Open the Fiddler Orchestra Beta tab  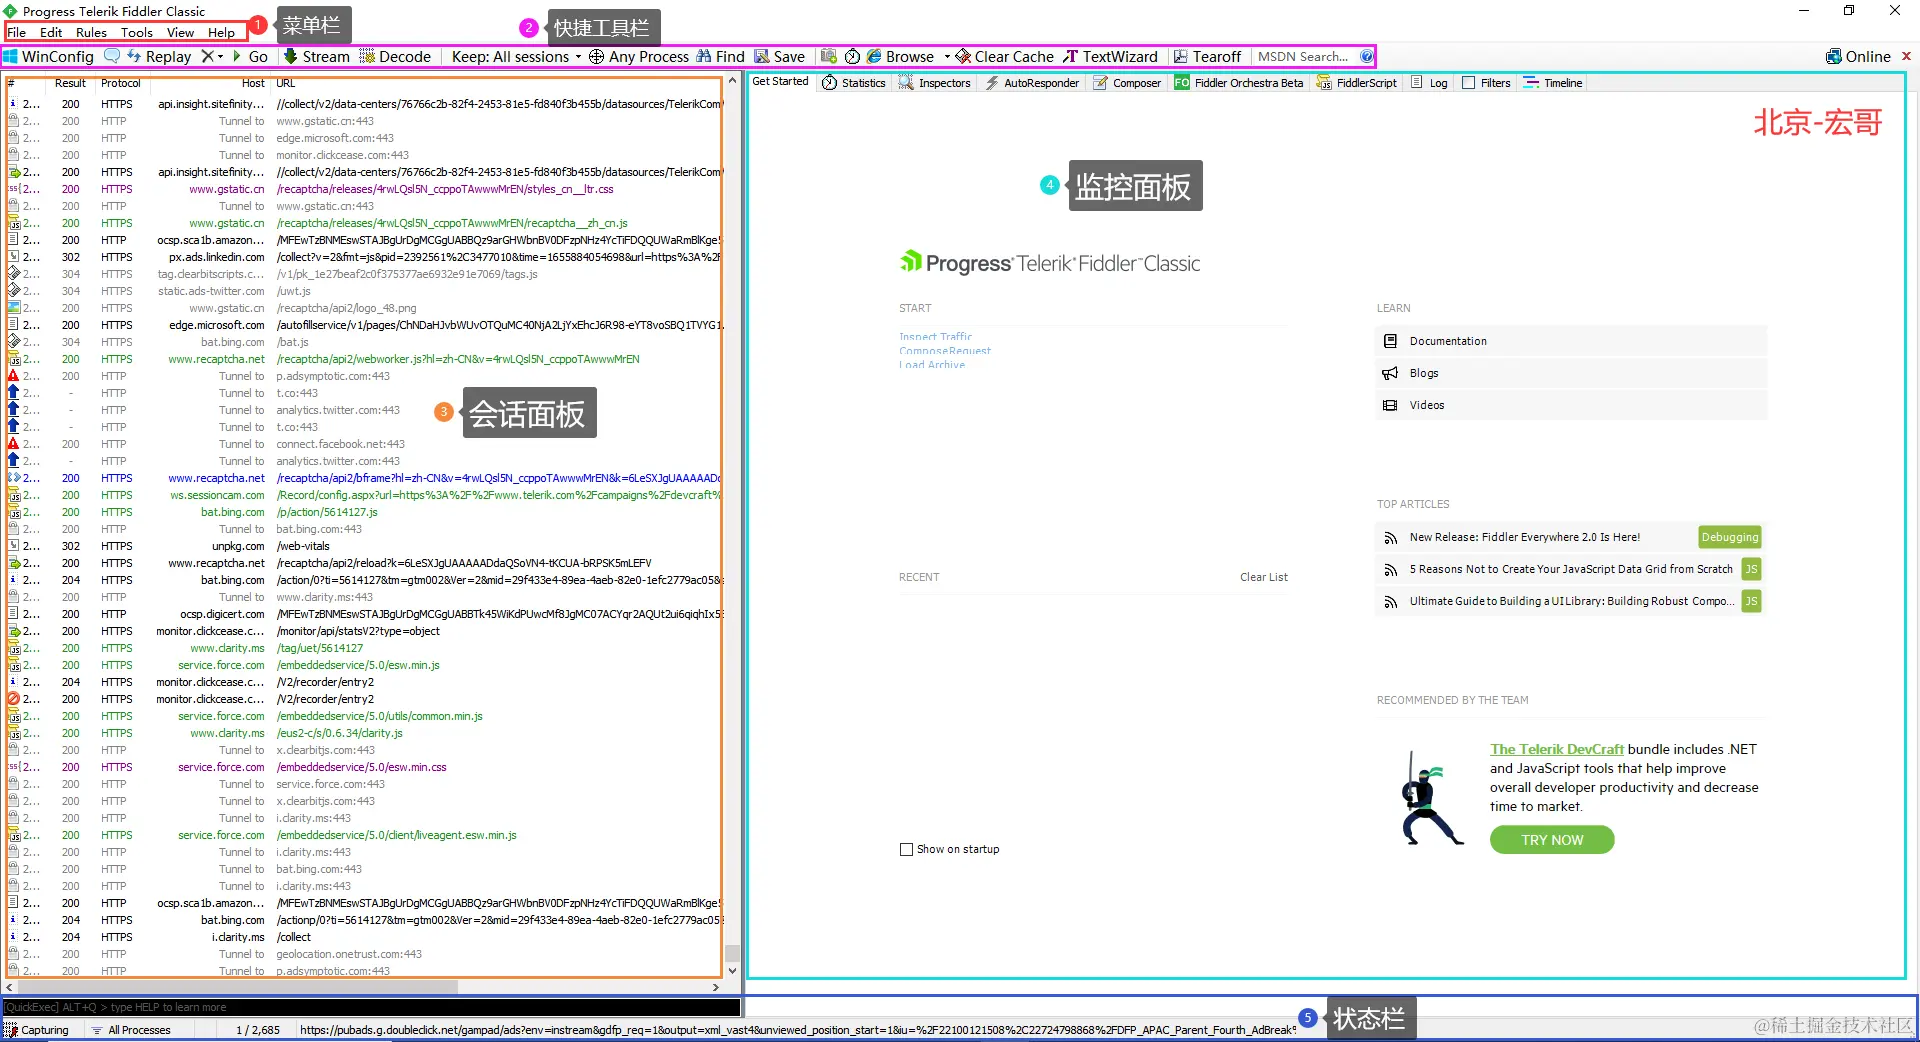click(1239, 83)
